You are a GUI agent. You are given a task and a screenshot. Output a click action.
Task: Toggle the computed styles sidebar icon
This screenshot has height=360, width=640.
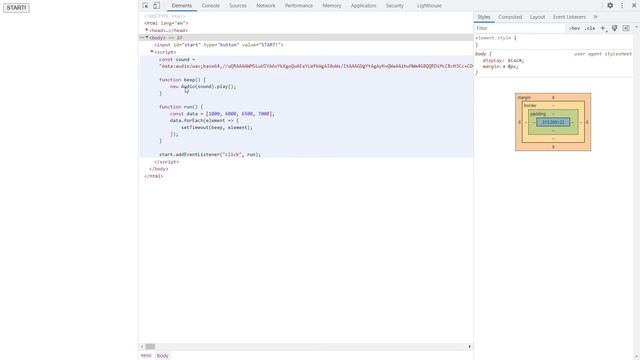point(626,28)
